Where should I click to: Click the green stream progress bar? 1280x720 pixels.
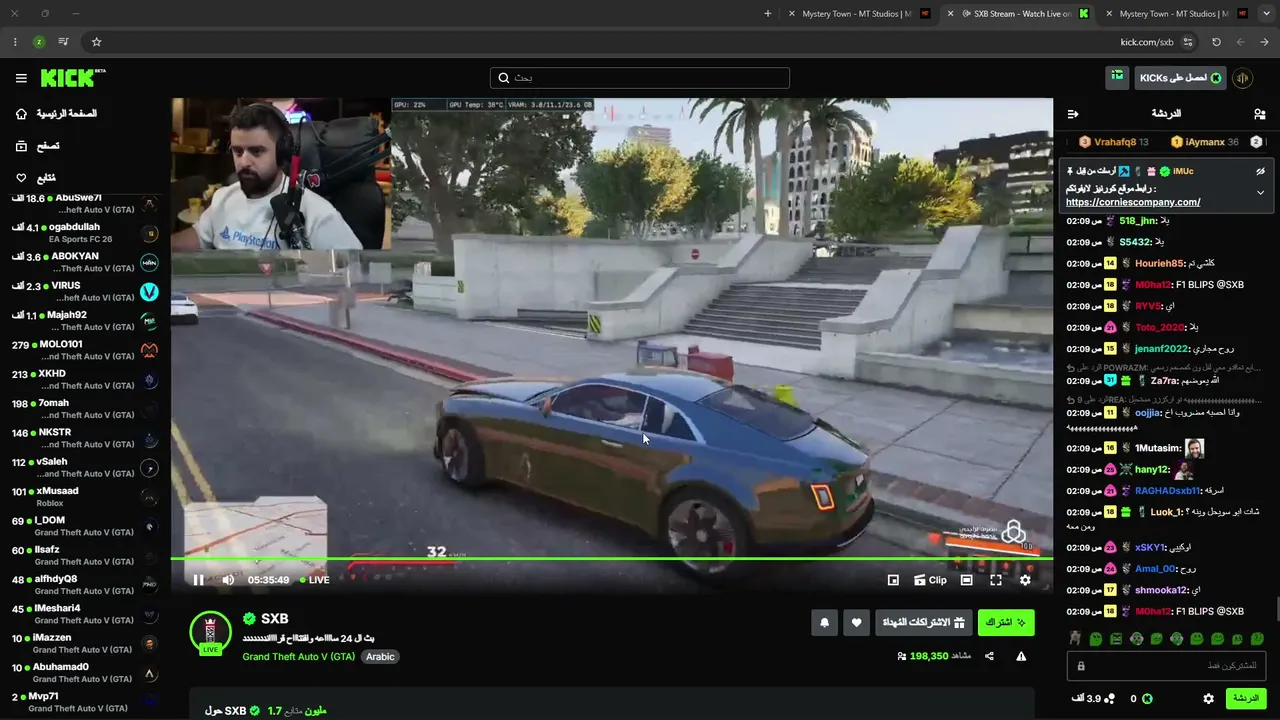[x=611, y=558]
